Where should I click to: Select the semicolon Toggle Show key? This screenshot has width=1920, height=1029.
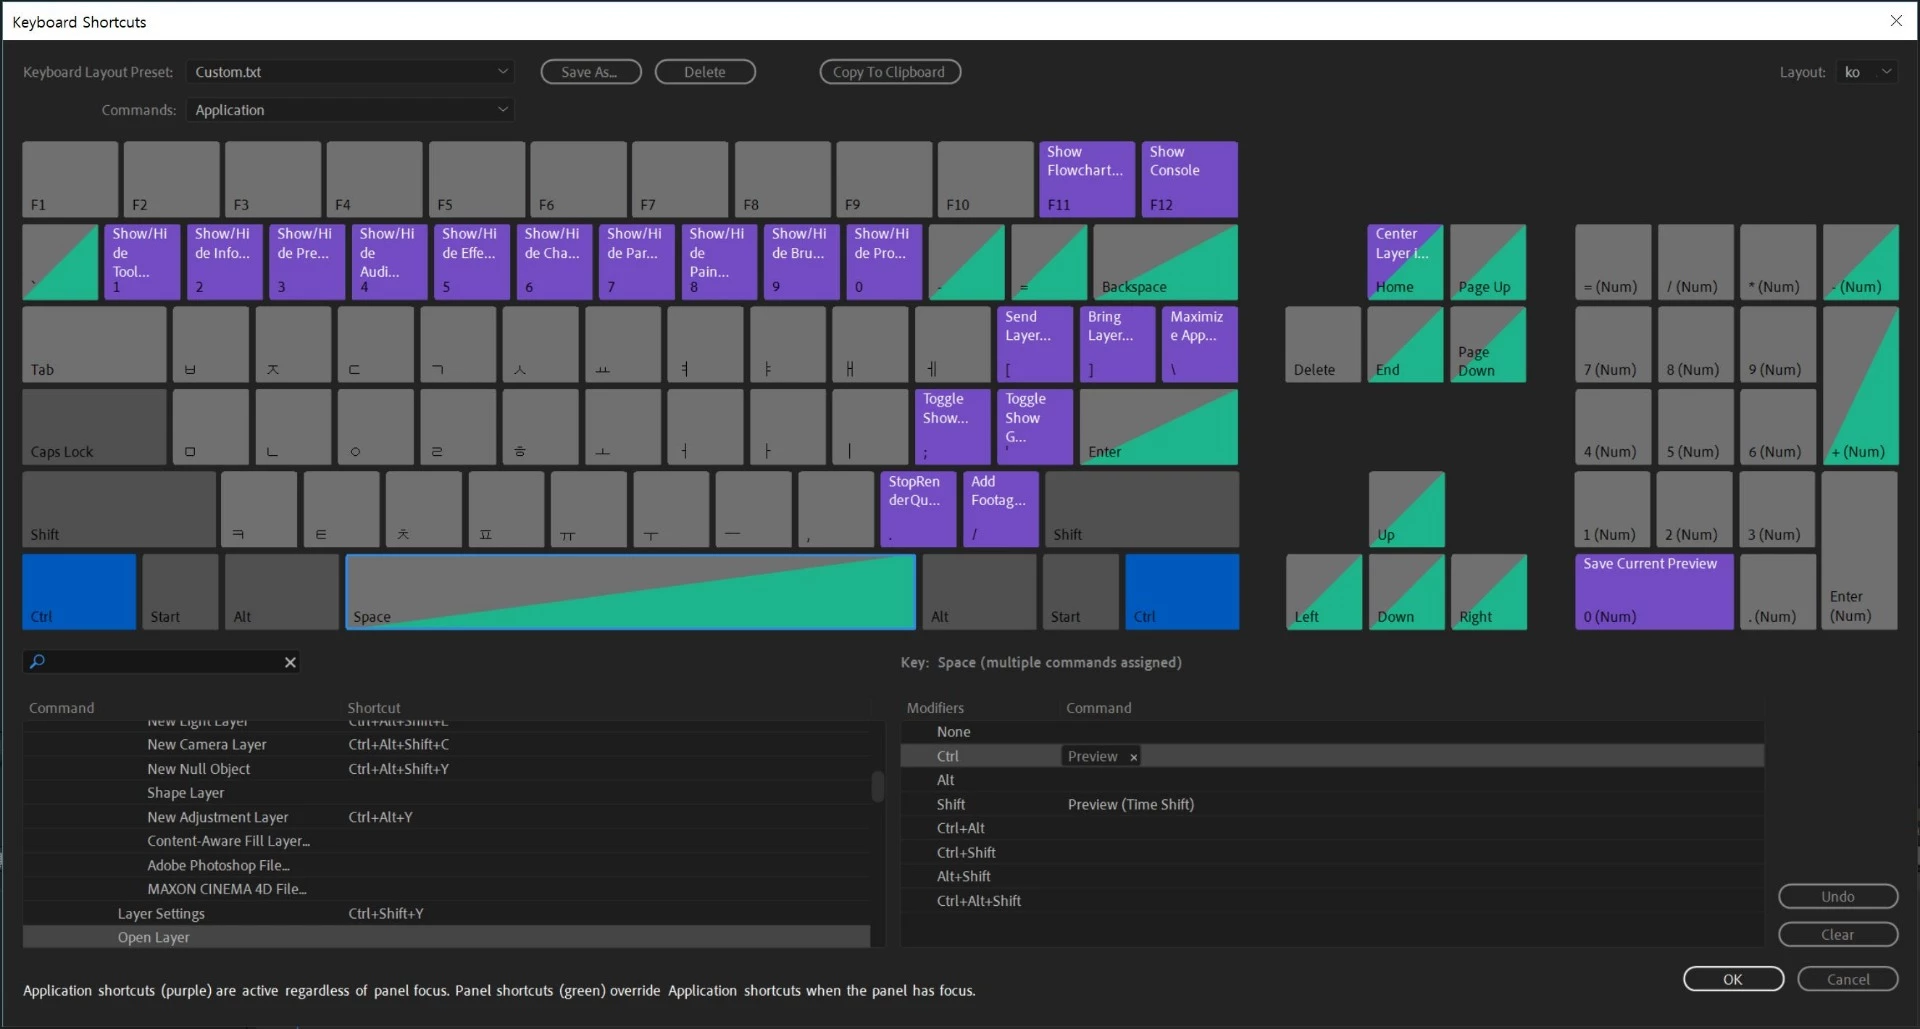(x=952, y=427)
